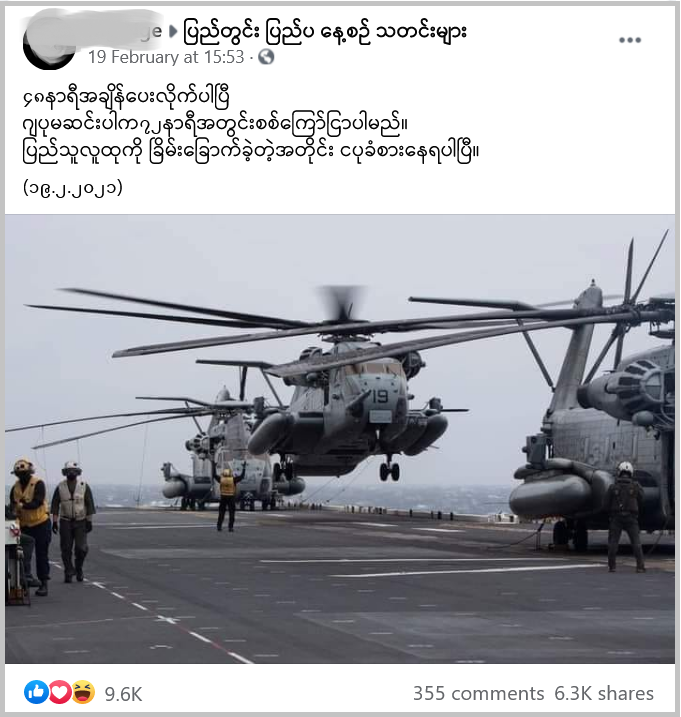This screenshot has width=681, height=717.
Task: Click the red heart Love reaction icon
Action: point(59,692)
